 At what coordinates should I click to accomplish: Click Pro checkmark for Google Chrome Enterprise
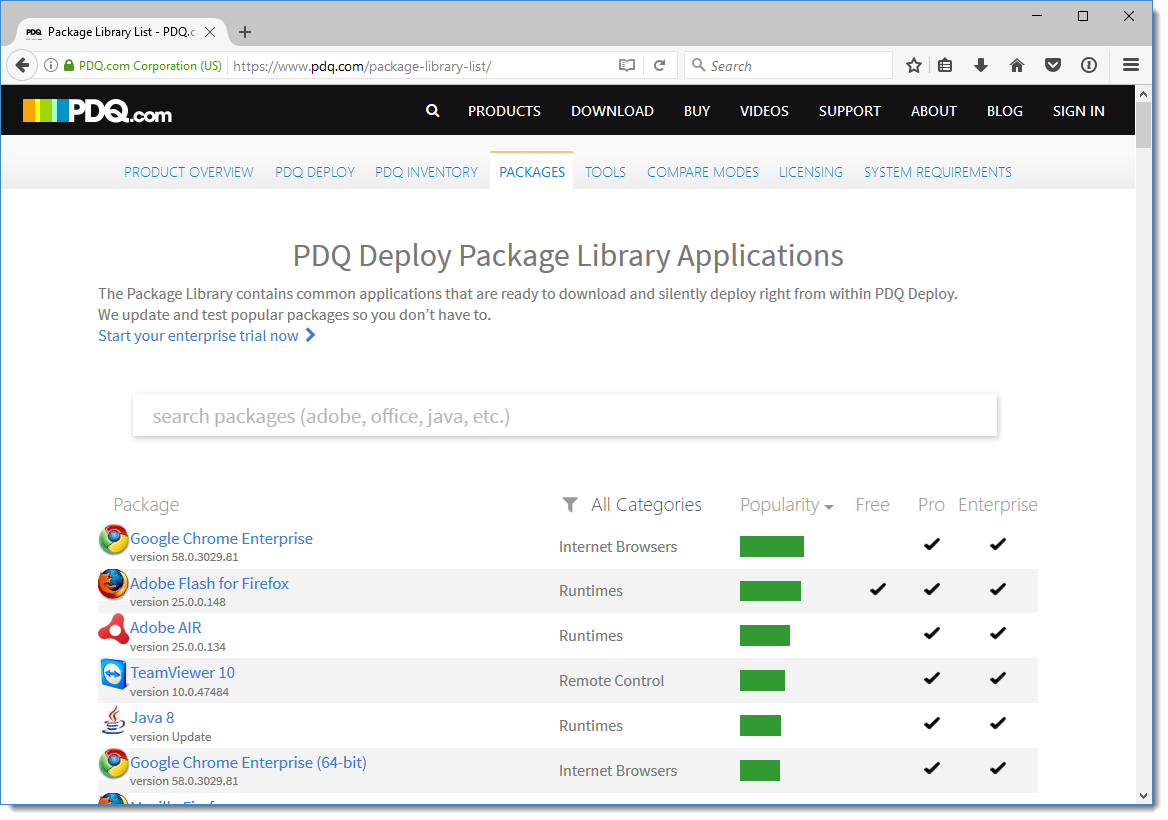click(x=931, y=545)
